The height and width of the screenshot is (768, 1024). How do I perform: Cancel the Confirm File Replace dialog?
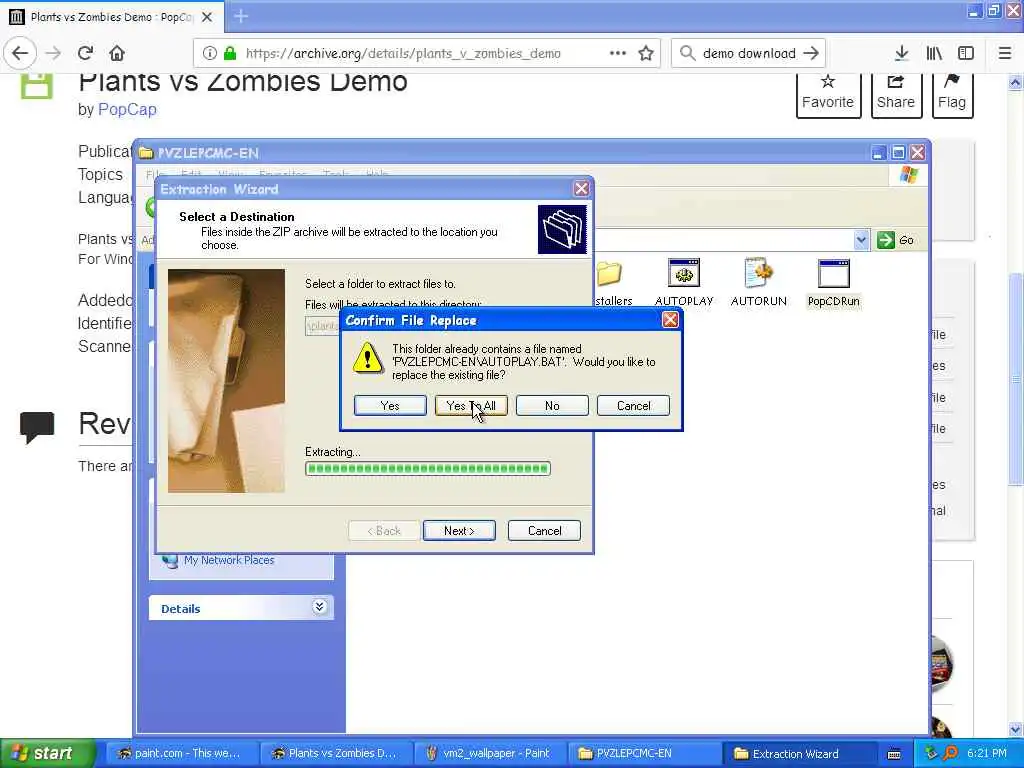633,406
